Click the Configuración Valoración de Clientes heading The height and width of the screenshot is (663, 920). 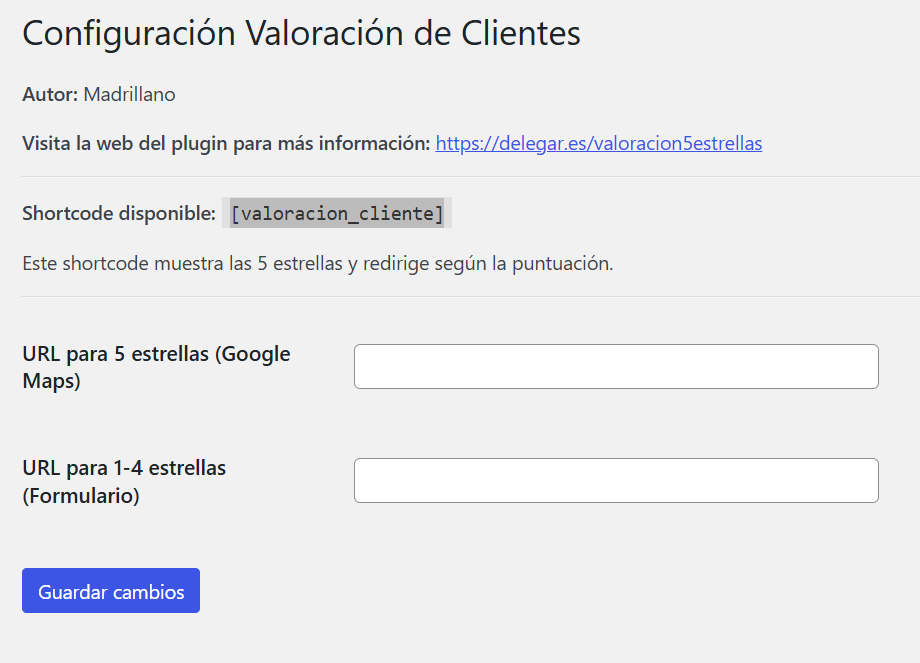coord(301,33)
